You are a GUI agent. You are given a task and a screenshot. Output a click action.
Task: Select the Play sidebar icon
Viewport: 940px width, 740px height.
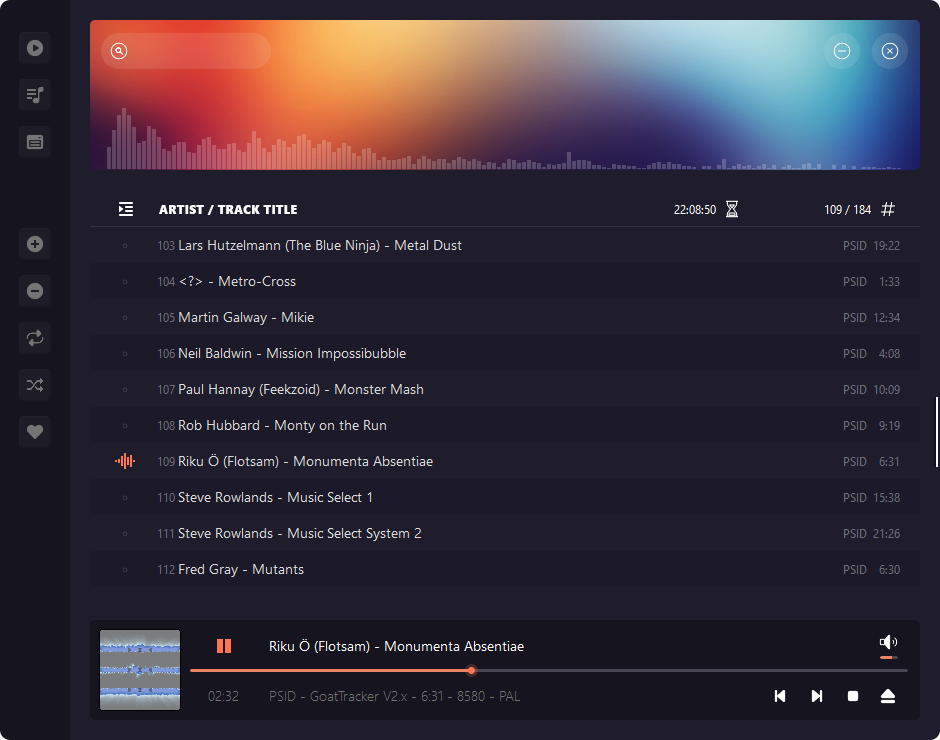pyautogui.click(x=34, y=47)
